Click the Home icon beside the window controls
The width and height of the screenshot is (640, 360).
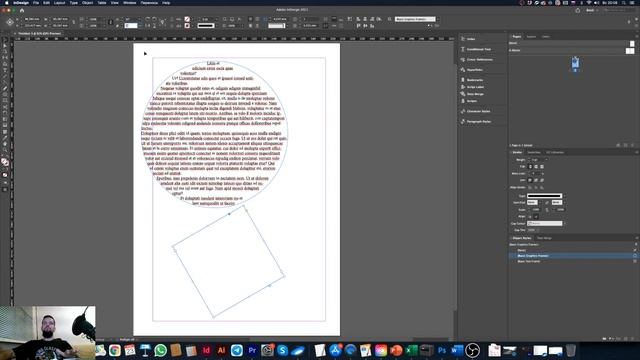coord(22,10)
